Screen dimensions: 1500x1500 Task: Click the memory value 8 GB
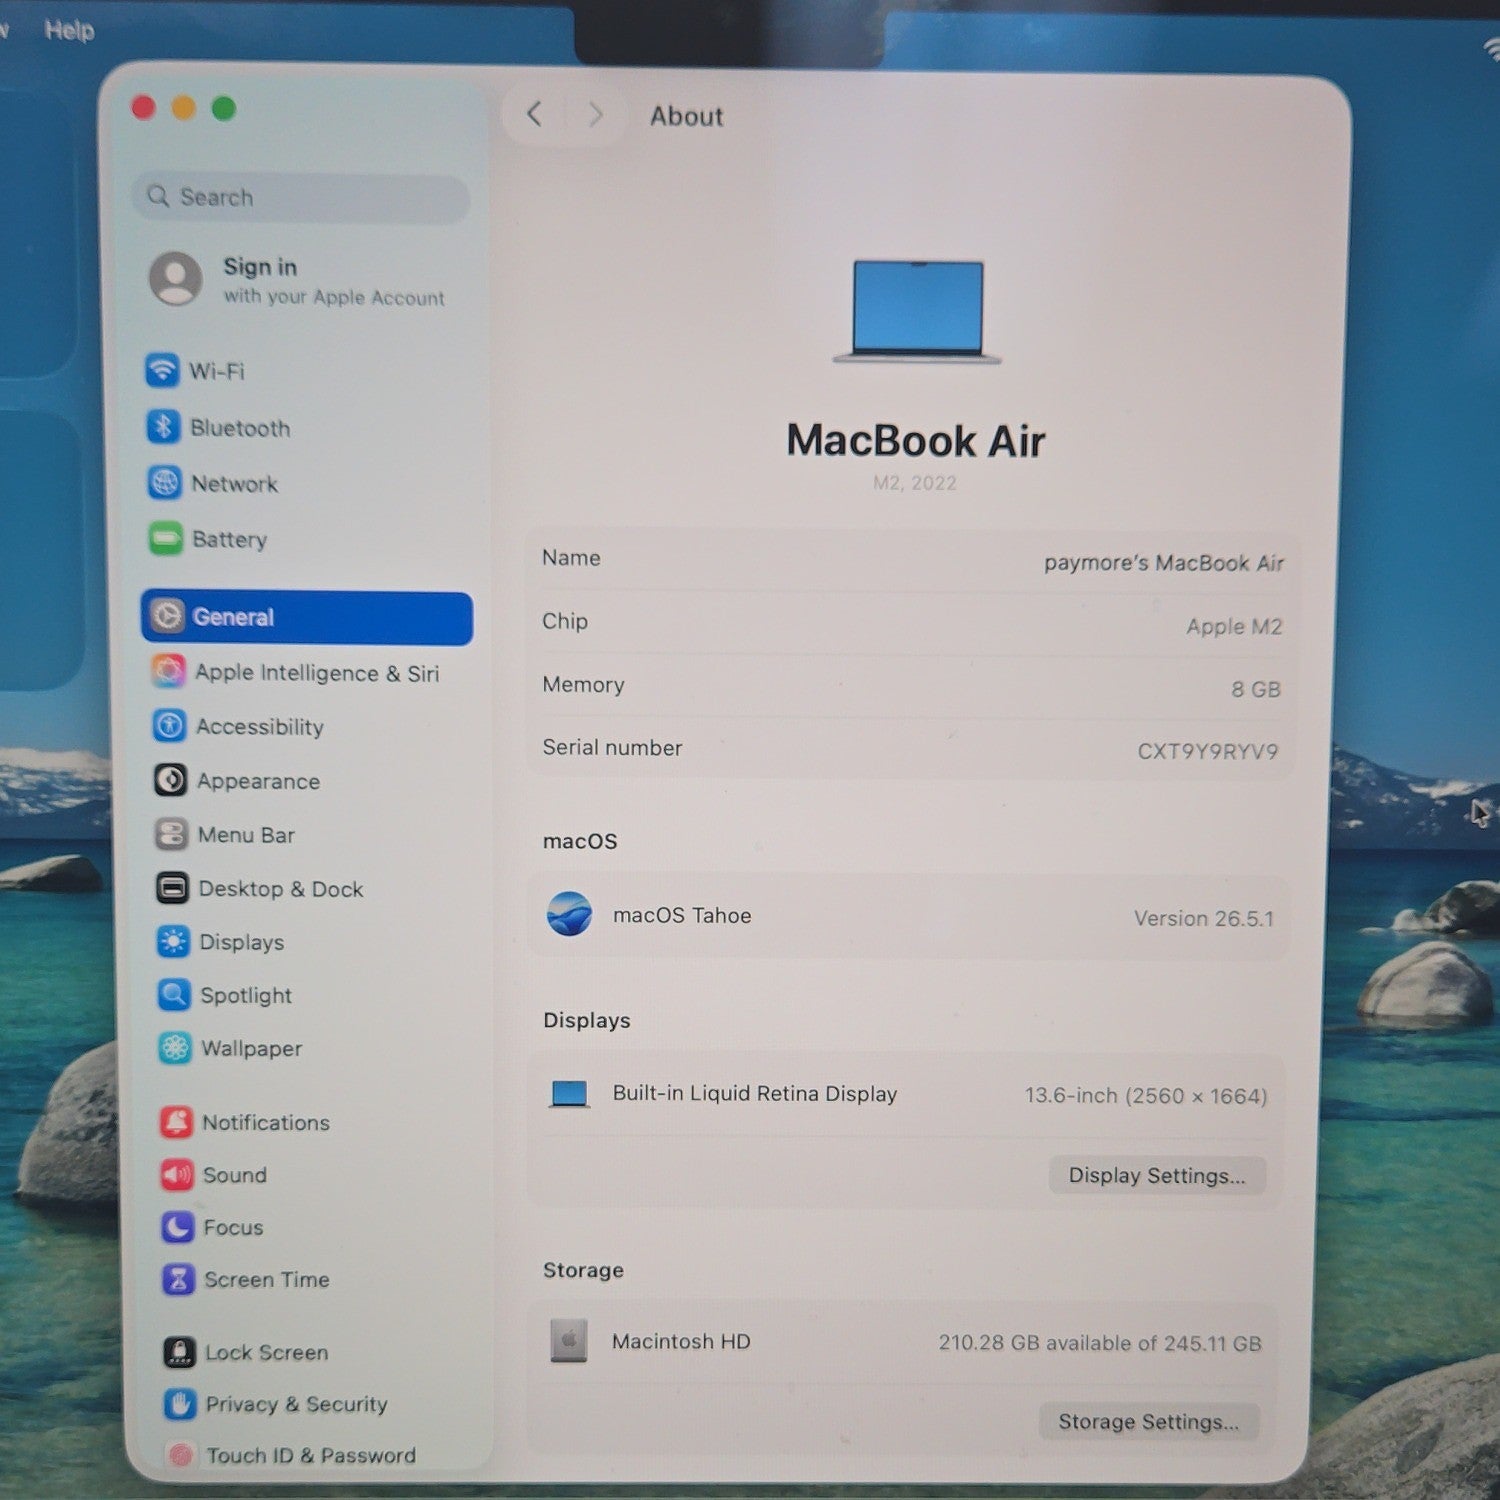(x=1255, y=689)
